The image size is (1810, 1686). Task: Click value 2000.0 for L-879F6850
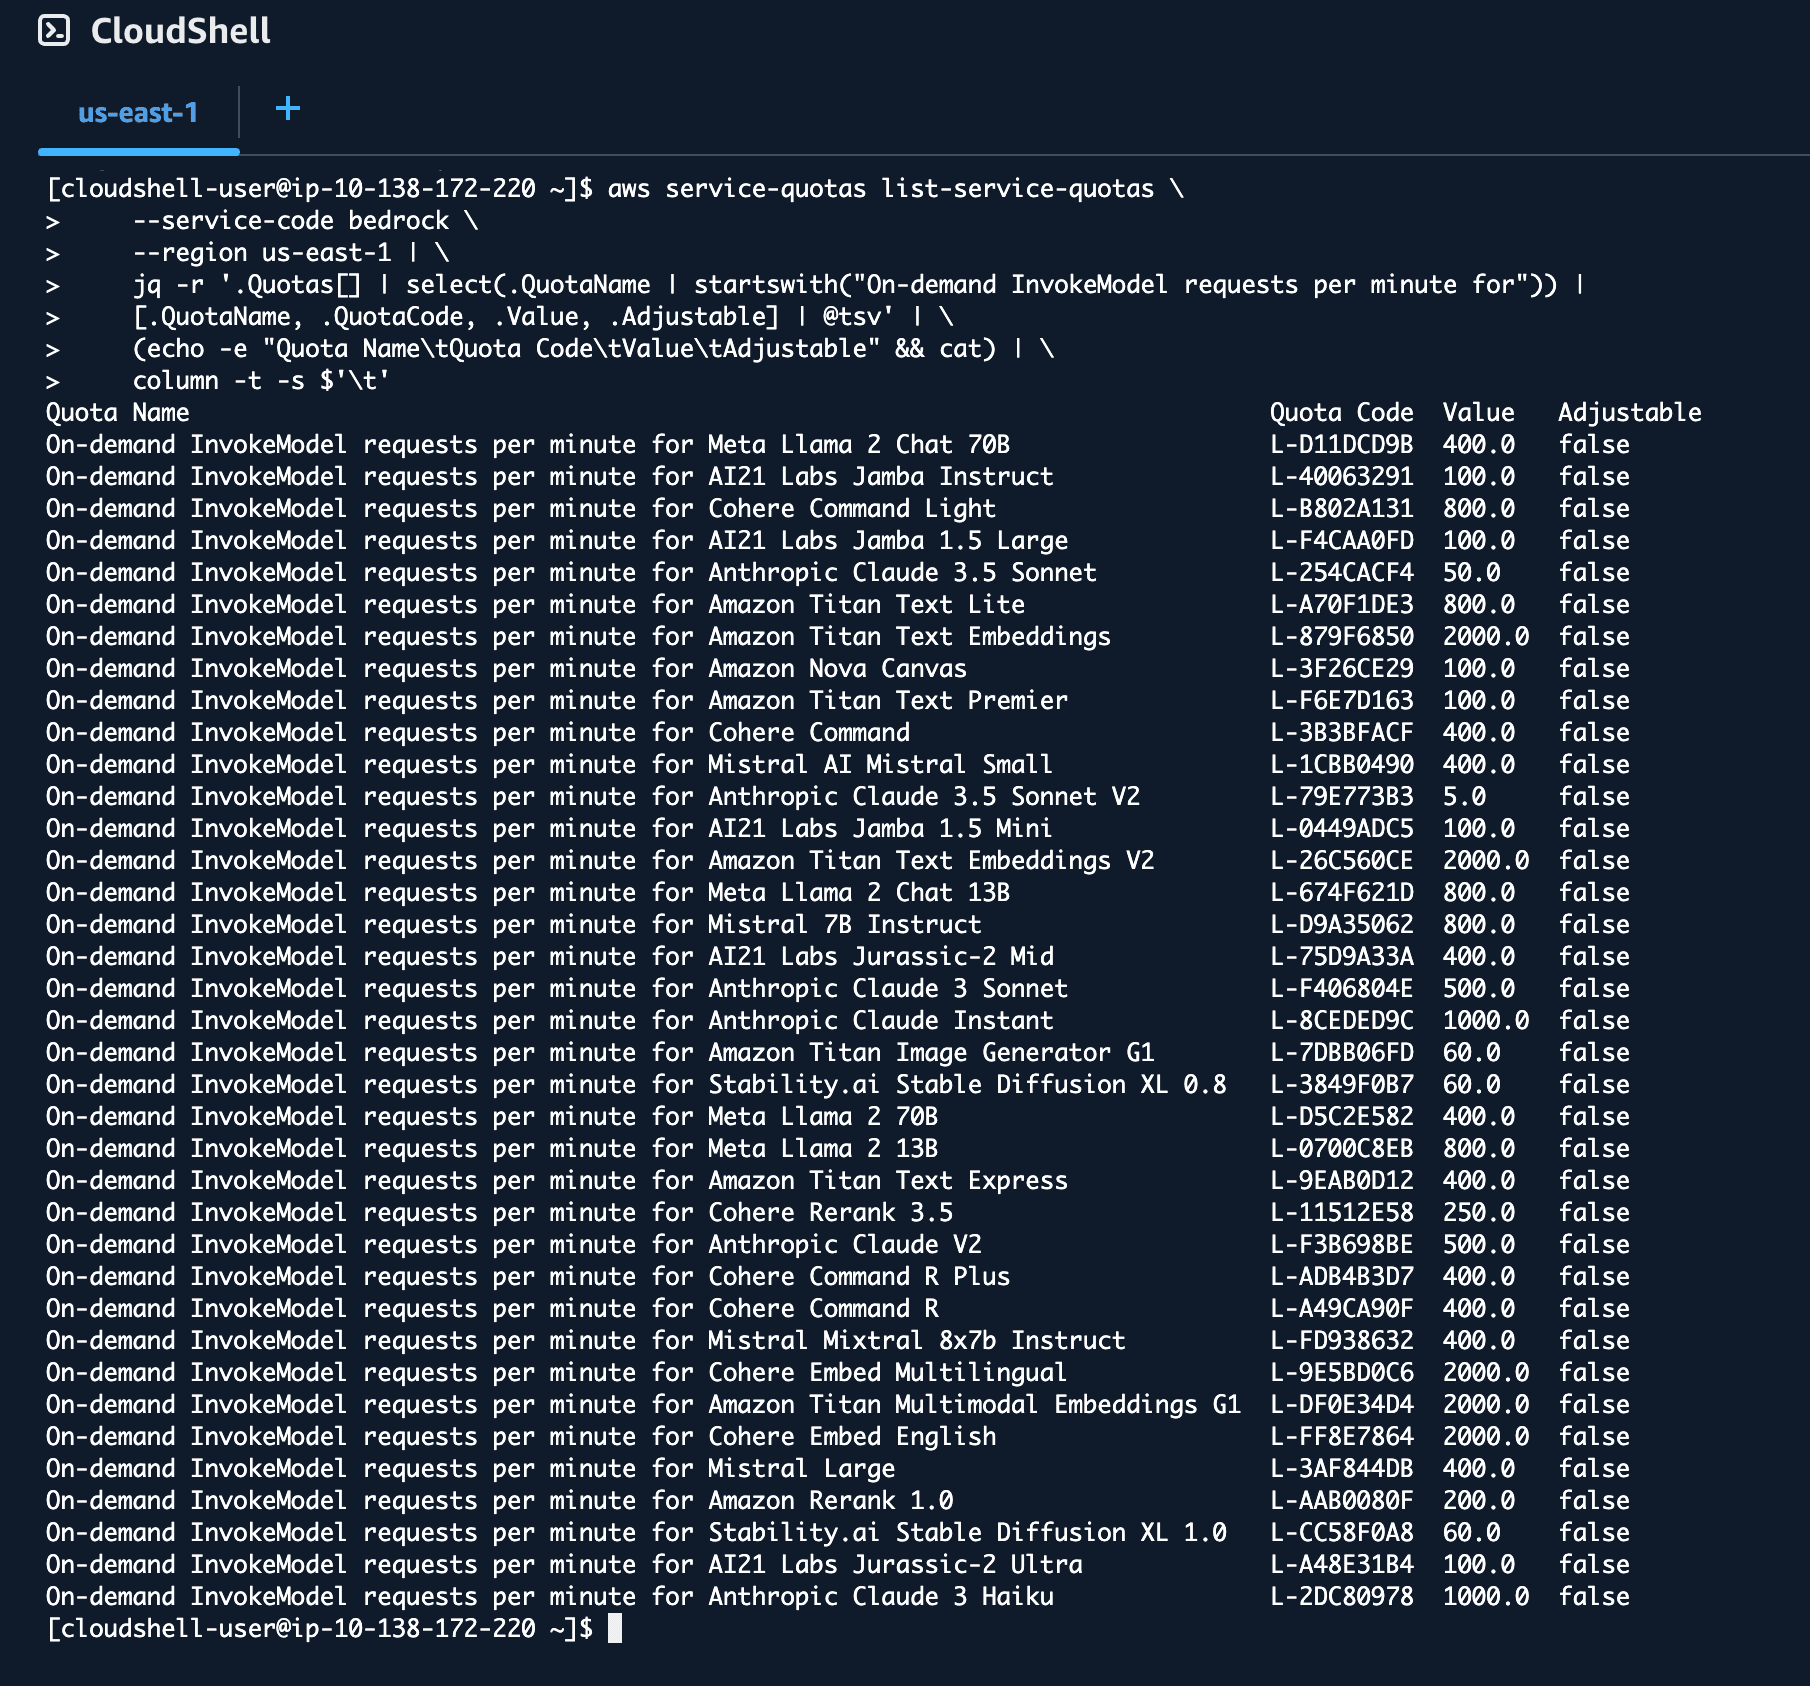click(x=1485, y=636)
